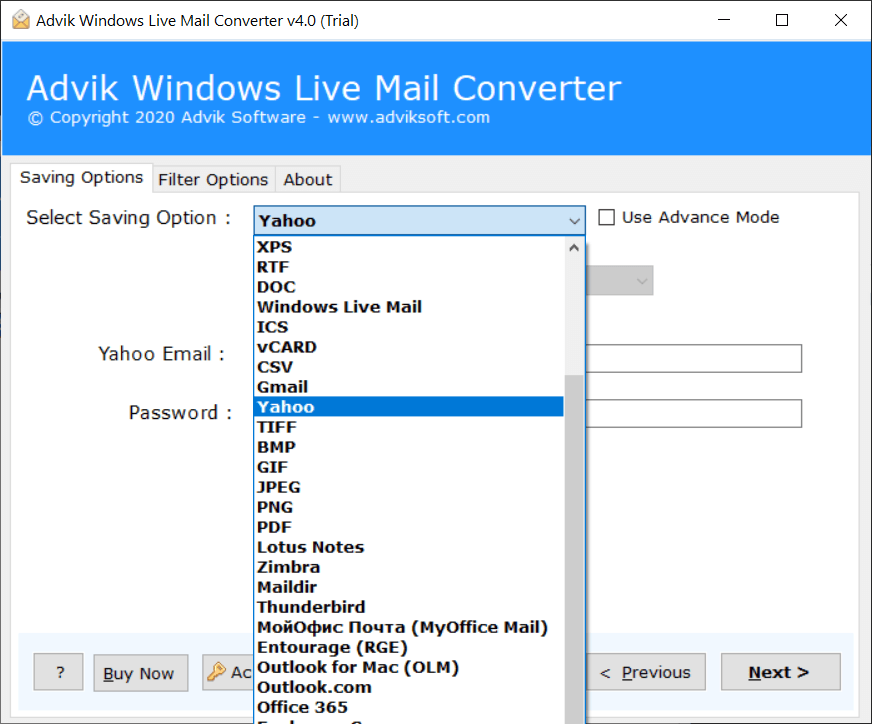Select vCARD option

pyautogui.click(x=409, y=347)
